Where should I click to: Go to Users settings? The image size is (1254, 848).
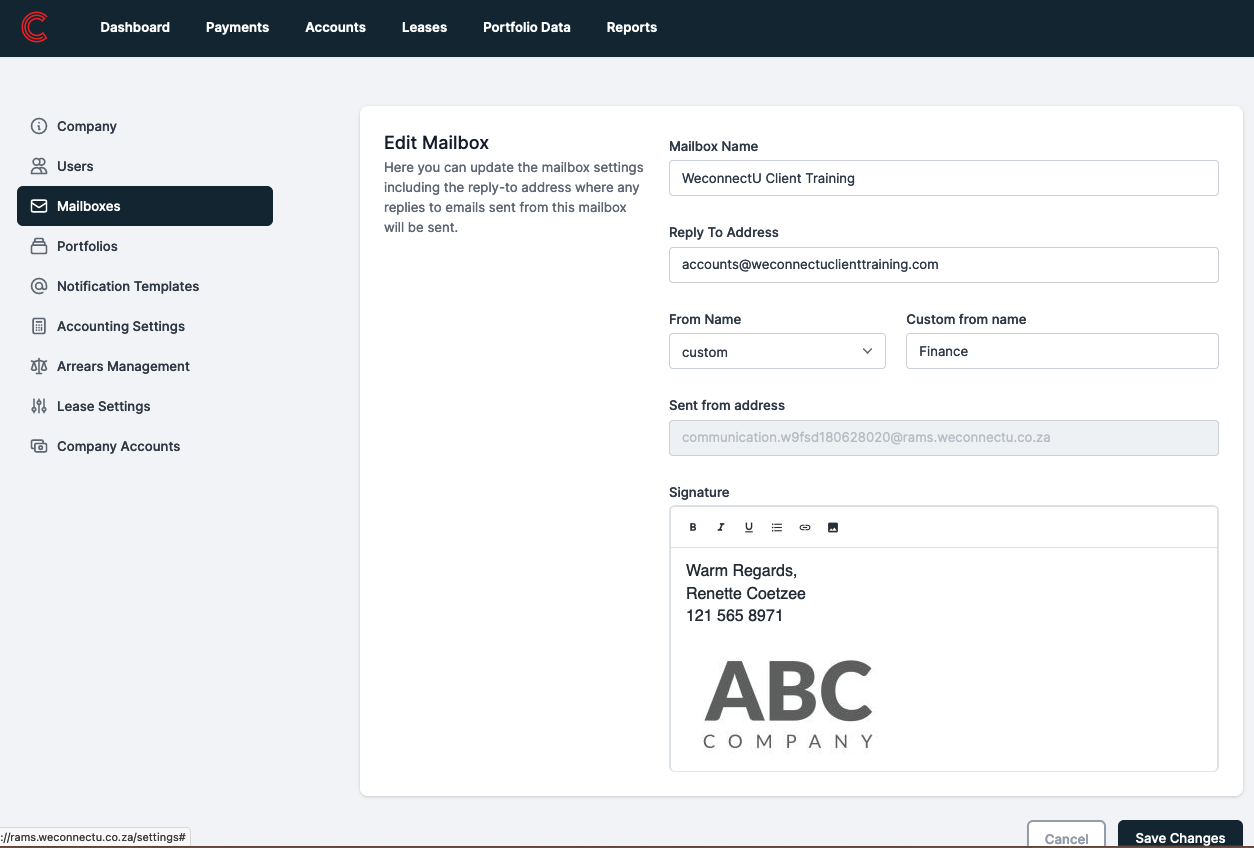pos(145,166)
